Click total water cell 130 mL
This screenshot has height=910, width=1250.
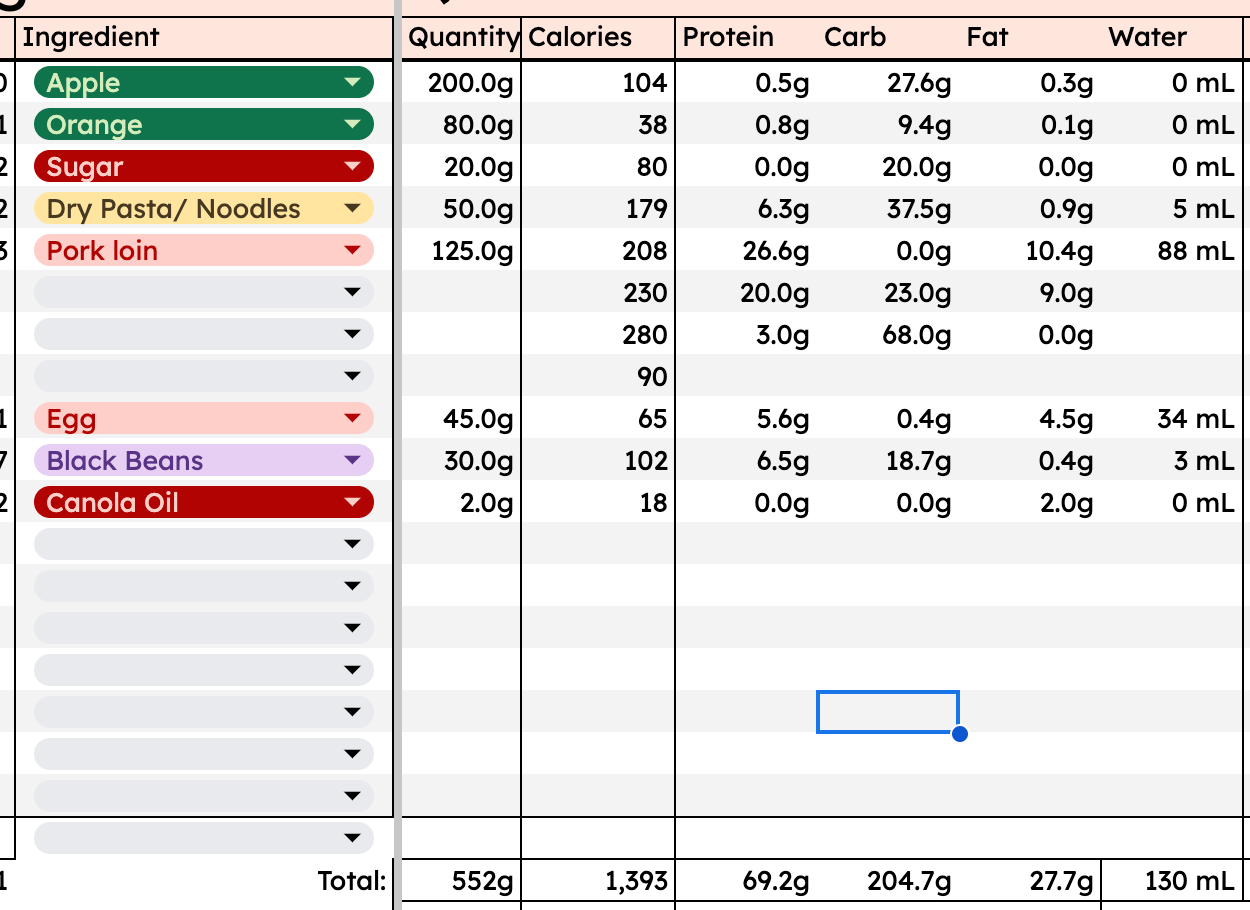(1171, 881)
